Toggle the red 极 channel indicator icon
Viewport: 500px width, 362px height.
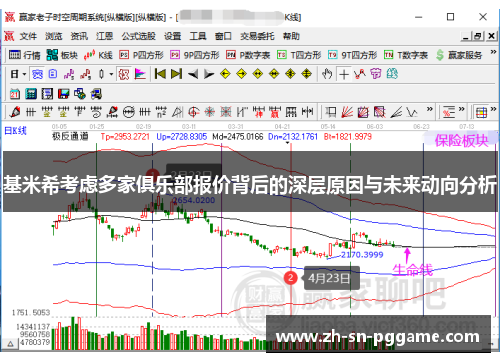coord(124,74)
